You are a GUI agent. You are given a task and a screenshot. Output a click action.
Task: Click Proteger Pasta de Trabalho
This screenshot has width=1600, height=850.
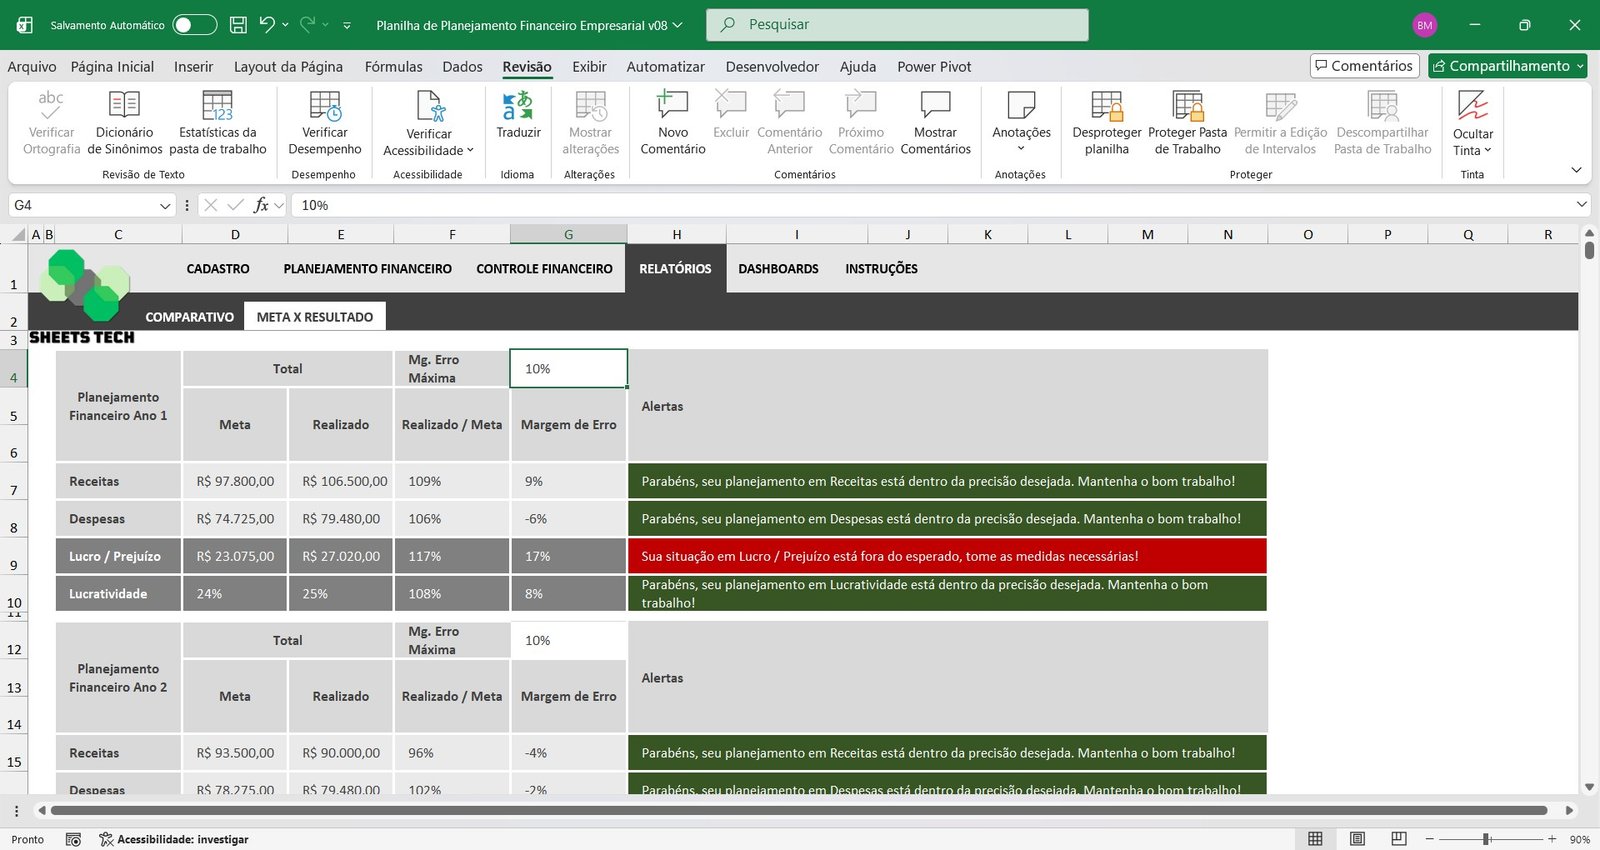point(1187,122)
